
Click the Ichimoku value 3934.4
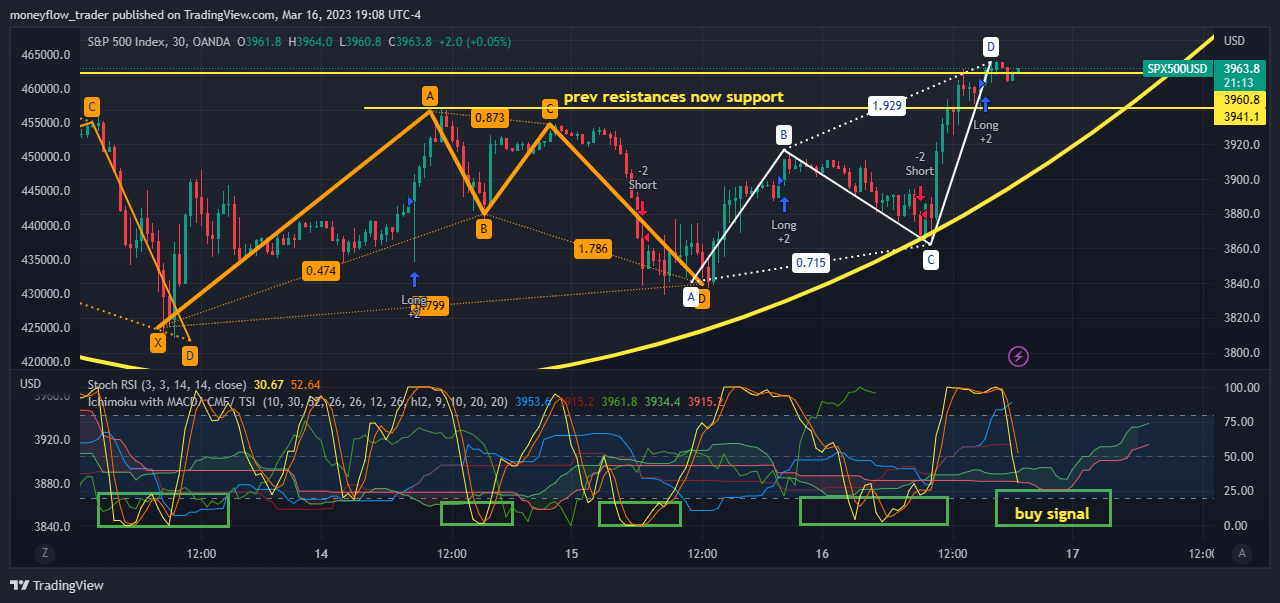[x=662, y=401]
